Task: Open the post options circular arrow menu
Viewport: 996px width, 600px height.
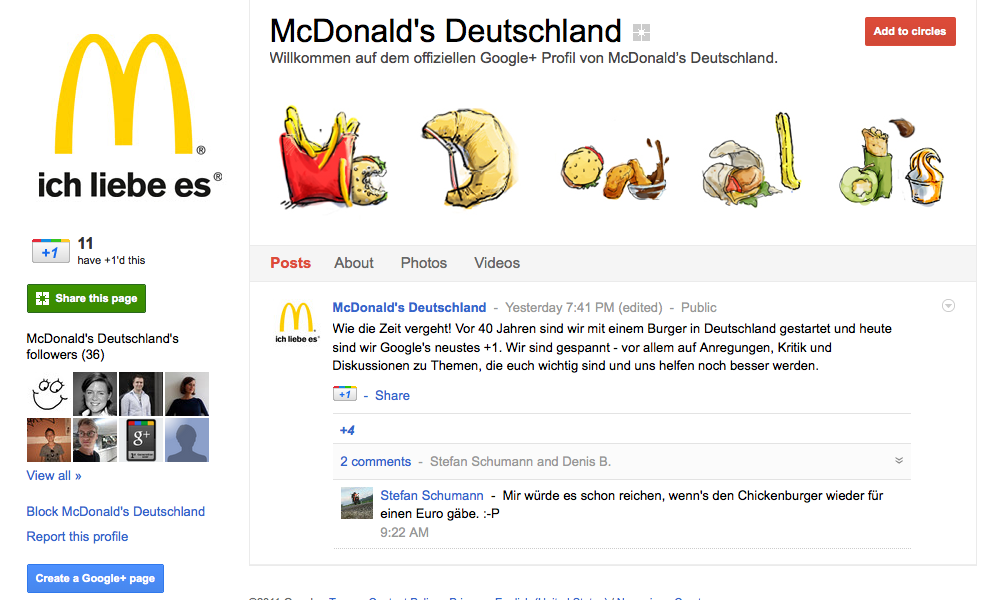Action: (948, 306)
